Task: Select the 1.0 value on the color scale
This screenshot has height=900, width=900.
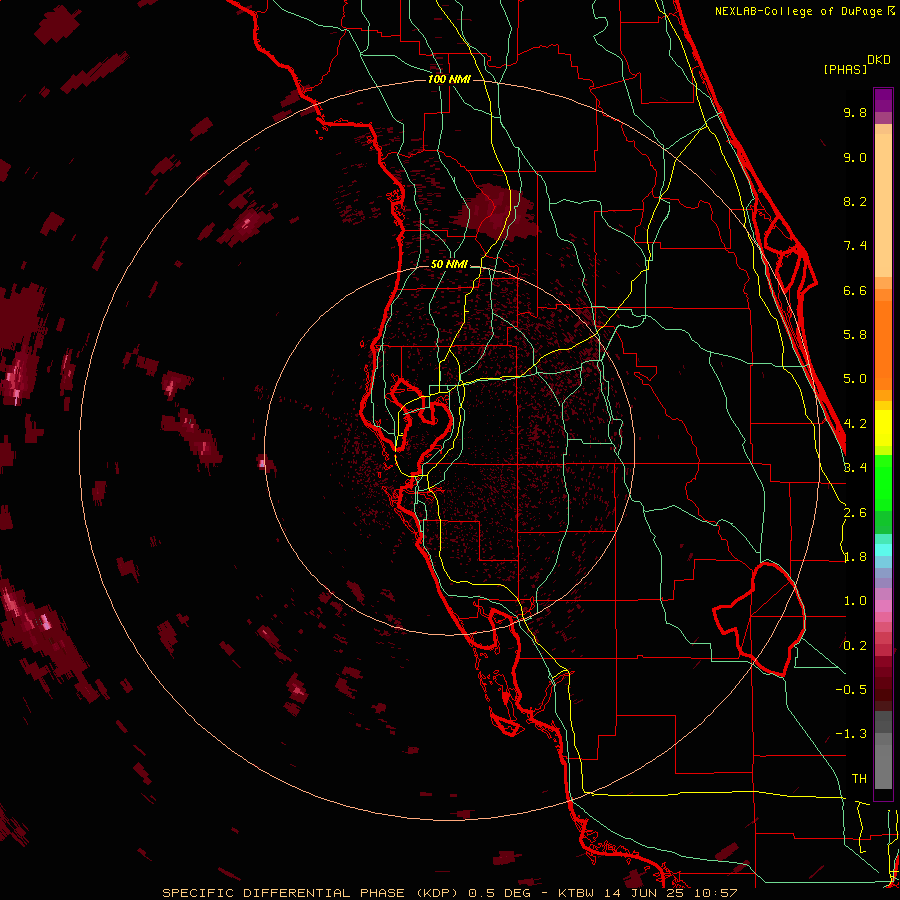Action: 855,601
